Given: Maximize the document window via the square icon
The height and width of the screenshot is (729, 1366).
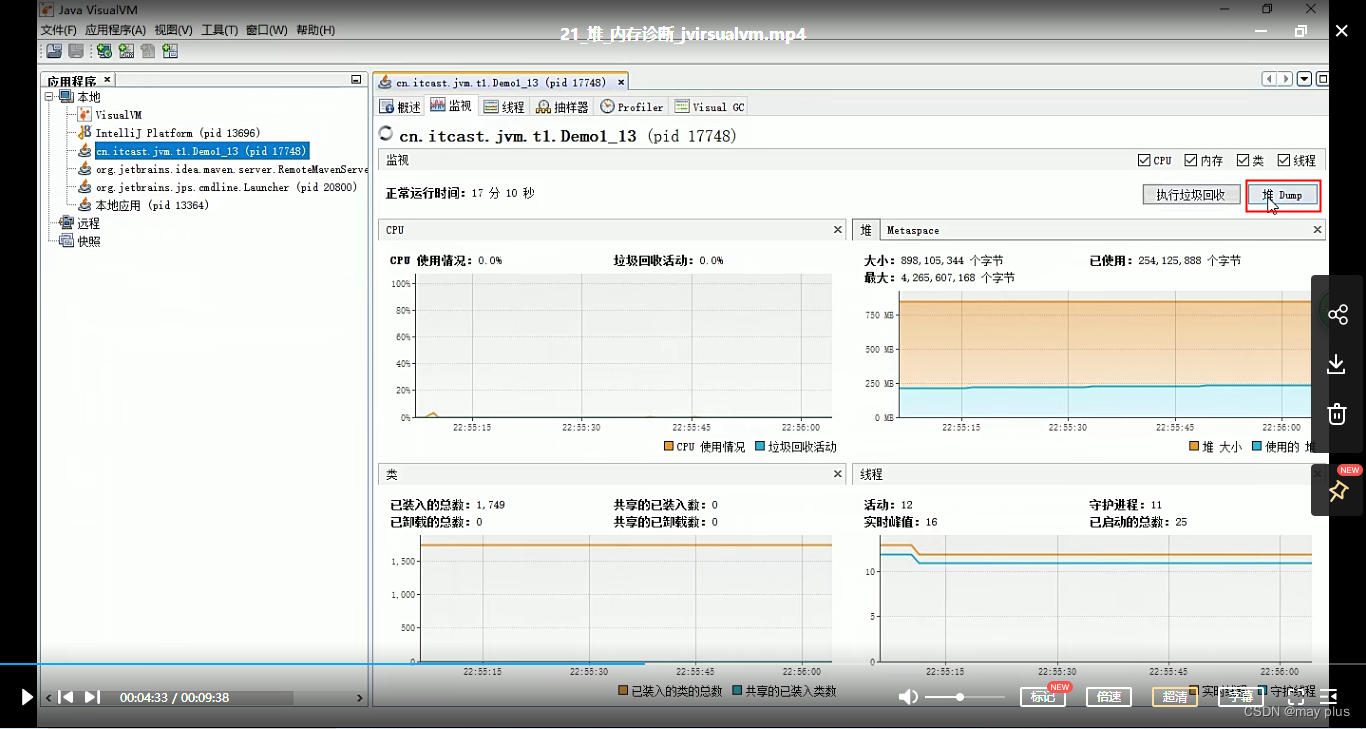Looking at the screenshot, I should click(1322, 79).
